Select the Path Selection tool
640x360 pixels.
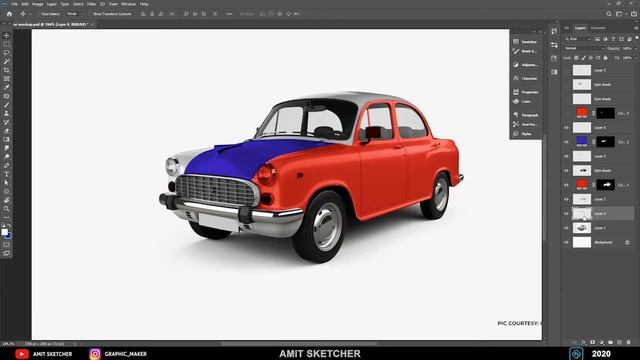7,183
